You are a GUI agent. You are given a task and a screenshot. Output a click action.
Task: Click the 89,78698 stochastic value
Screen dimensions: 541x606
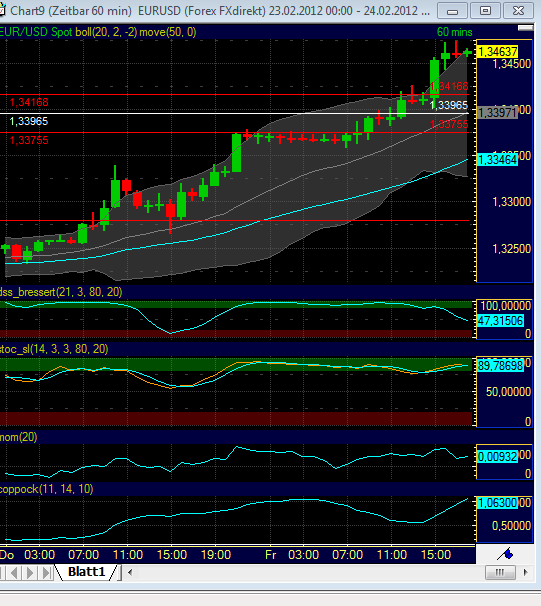tap(500, 365)
